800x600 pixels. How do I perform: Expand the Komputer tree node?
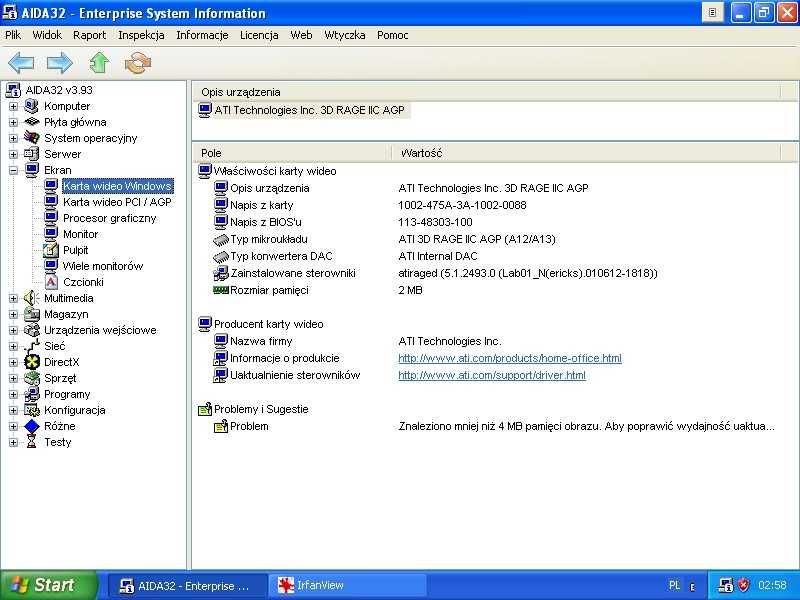coord(13,106)
